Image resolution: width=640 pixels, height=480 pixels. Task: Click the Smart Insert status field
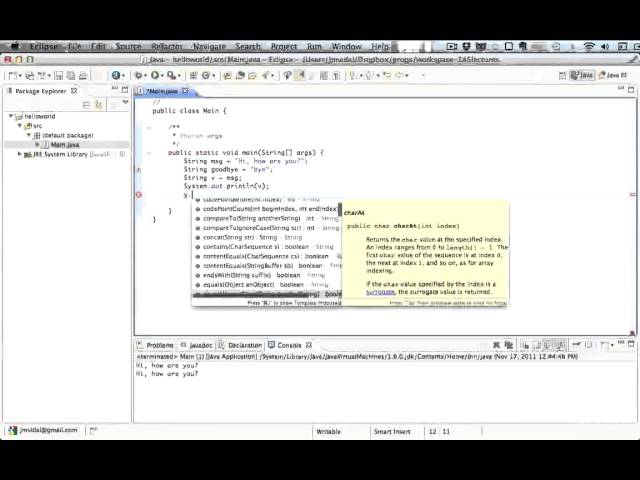tap(392, 431)
